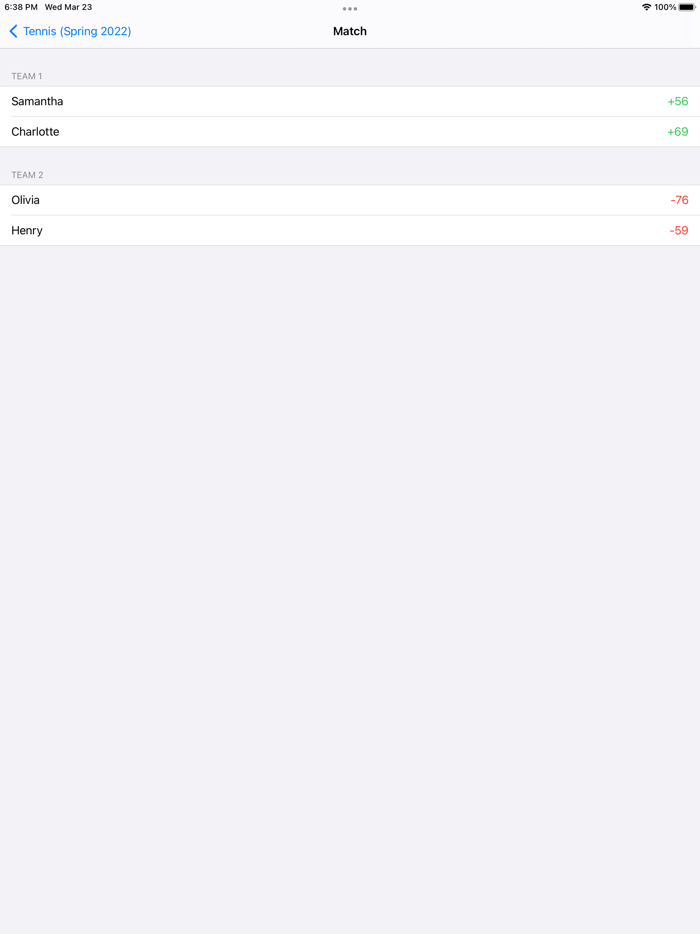The image size is (700, 934).
Task: Tap the TEAM 1 section header
Action: [x=27, y=76]
